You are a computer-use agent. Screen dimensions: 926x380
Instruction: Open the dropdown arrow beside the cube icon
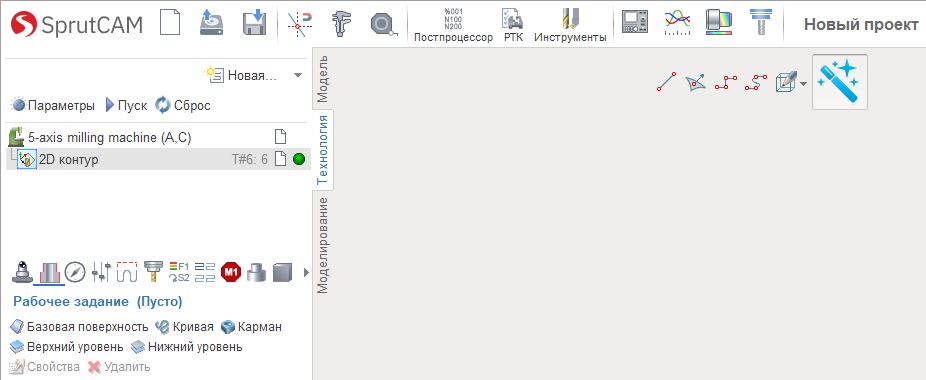point(804,83)
